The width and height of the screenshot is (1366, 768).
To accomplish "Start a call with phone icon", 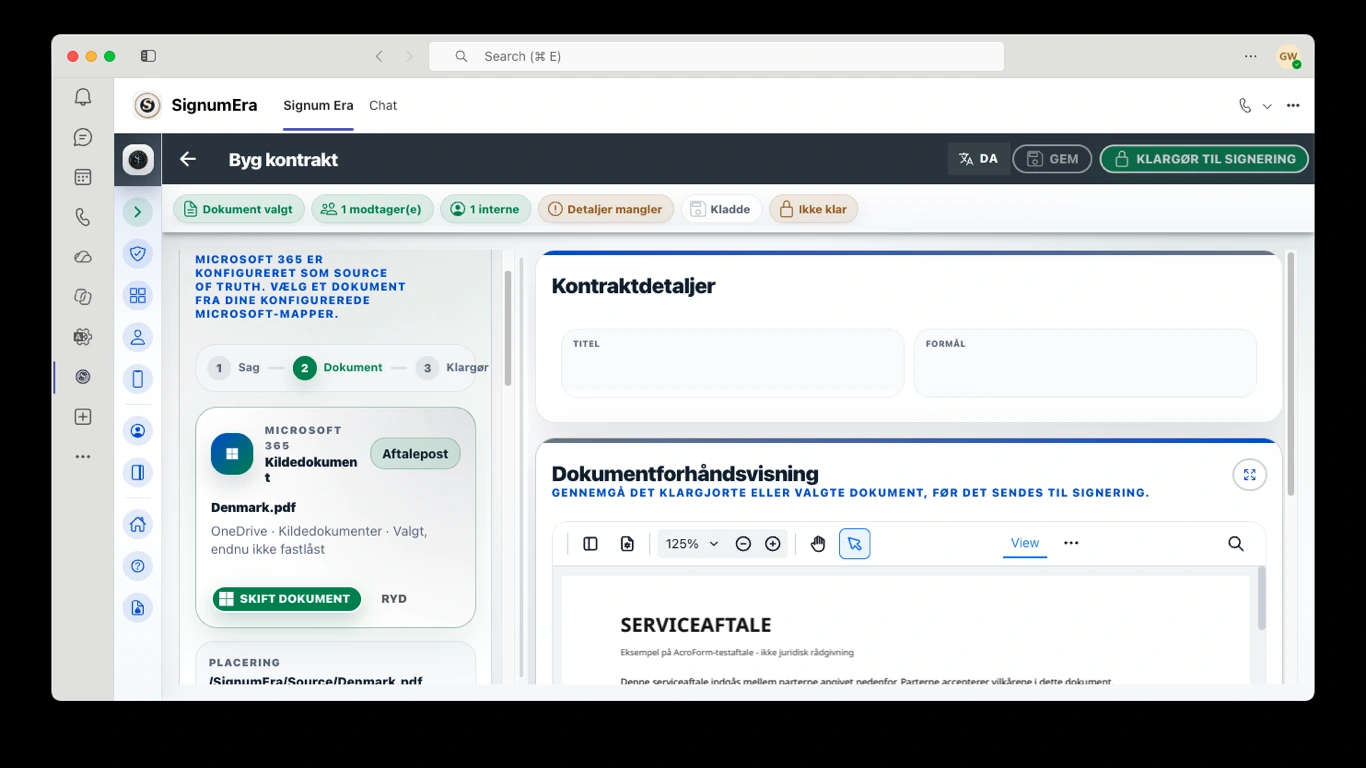I will pyautogui.click(x=1244, y=105).
